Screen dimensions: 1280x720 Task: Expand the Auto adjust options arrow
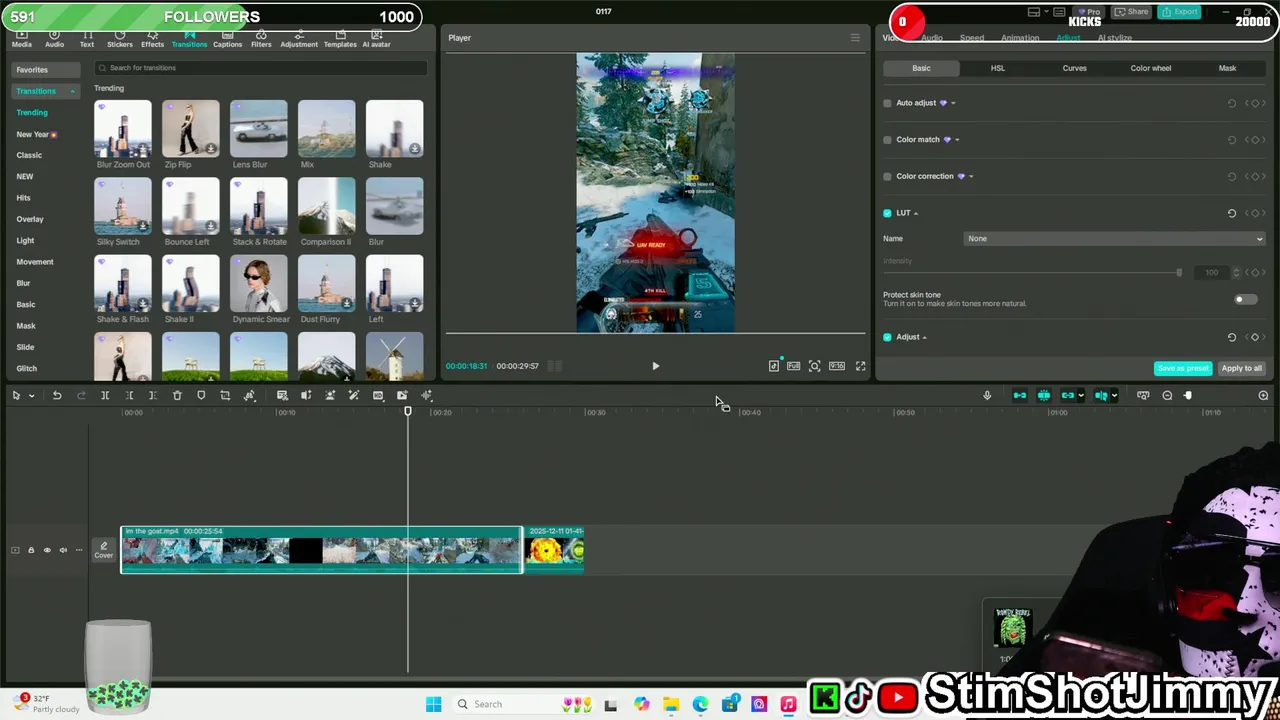point(953,103)
